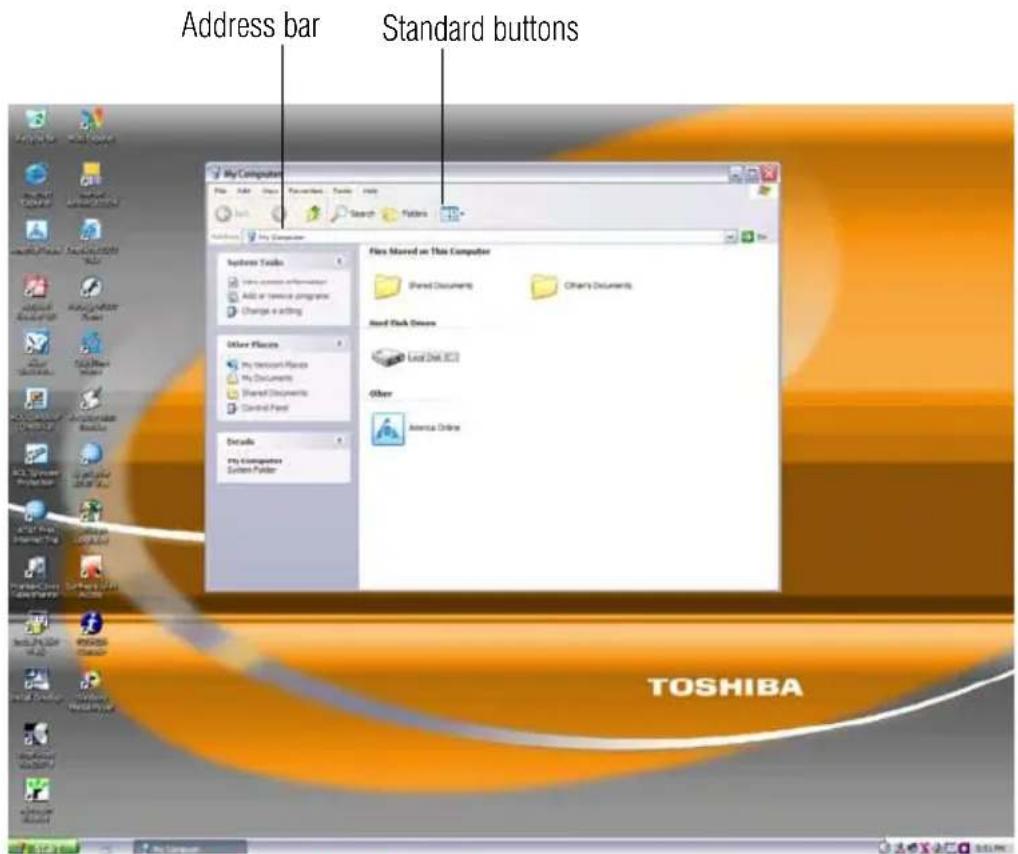
Task: Collapse the System Tasks panel
Action: (x=339, y=262)
